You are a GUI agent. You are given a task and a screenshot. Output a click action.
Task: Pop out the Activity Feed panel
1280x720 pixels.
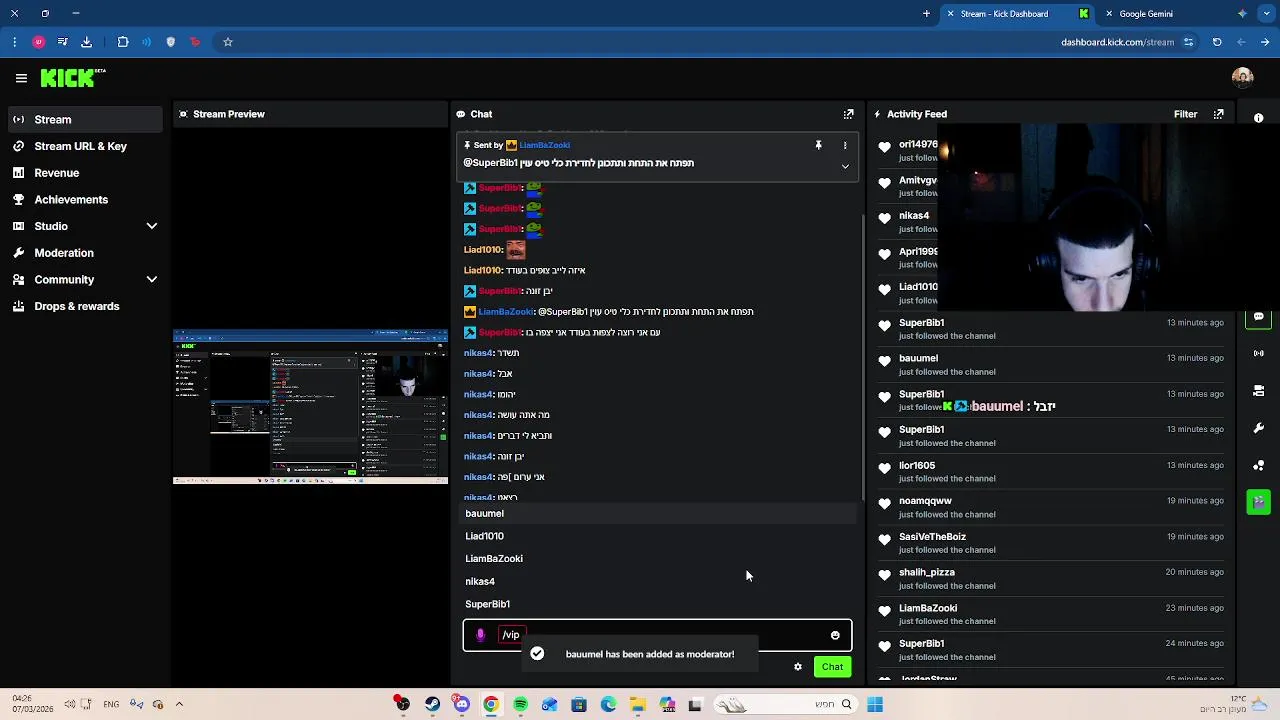click(x=1218, y=114)
